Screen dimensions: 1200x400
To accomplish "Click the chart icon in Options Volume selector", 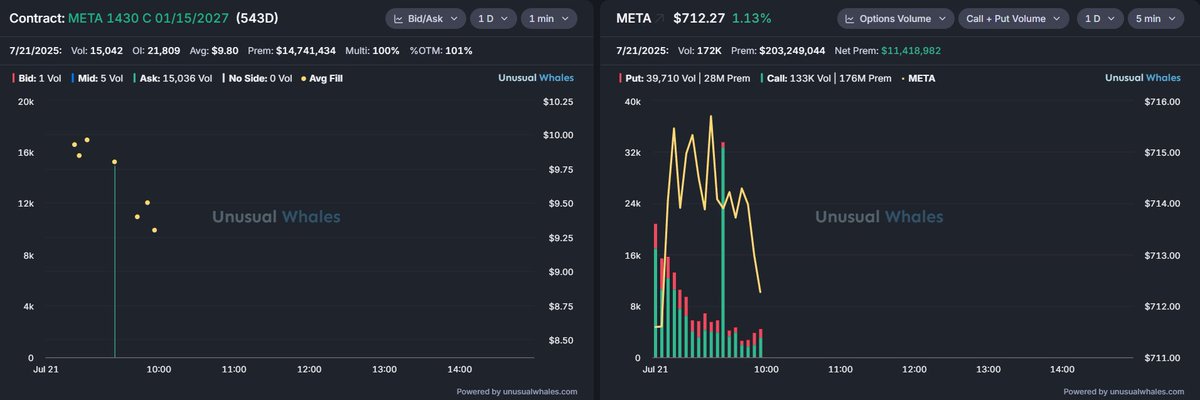I will coord(851,18).
